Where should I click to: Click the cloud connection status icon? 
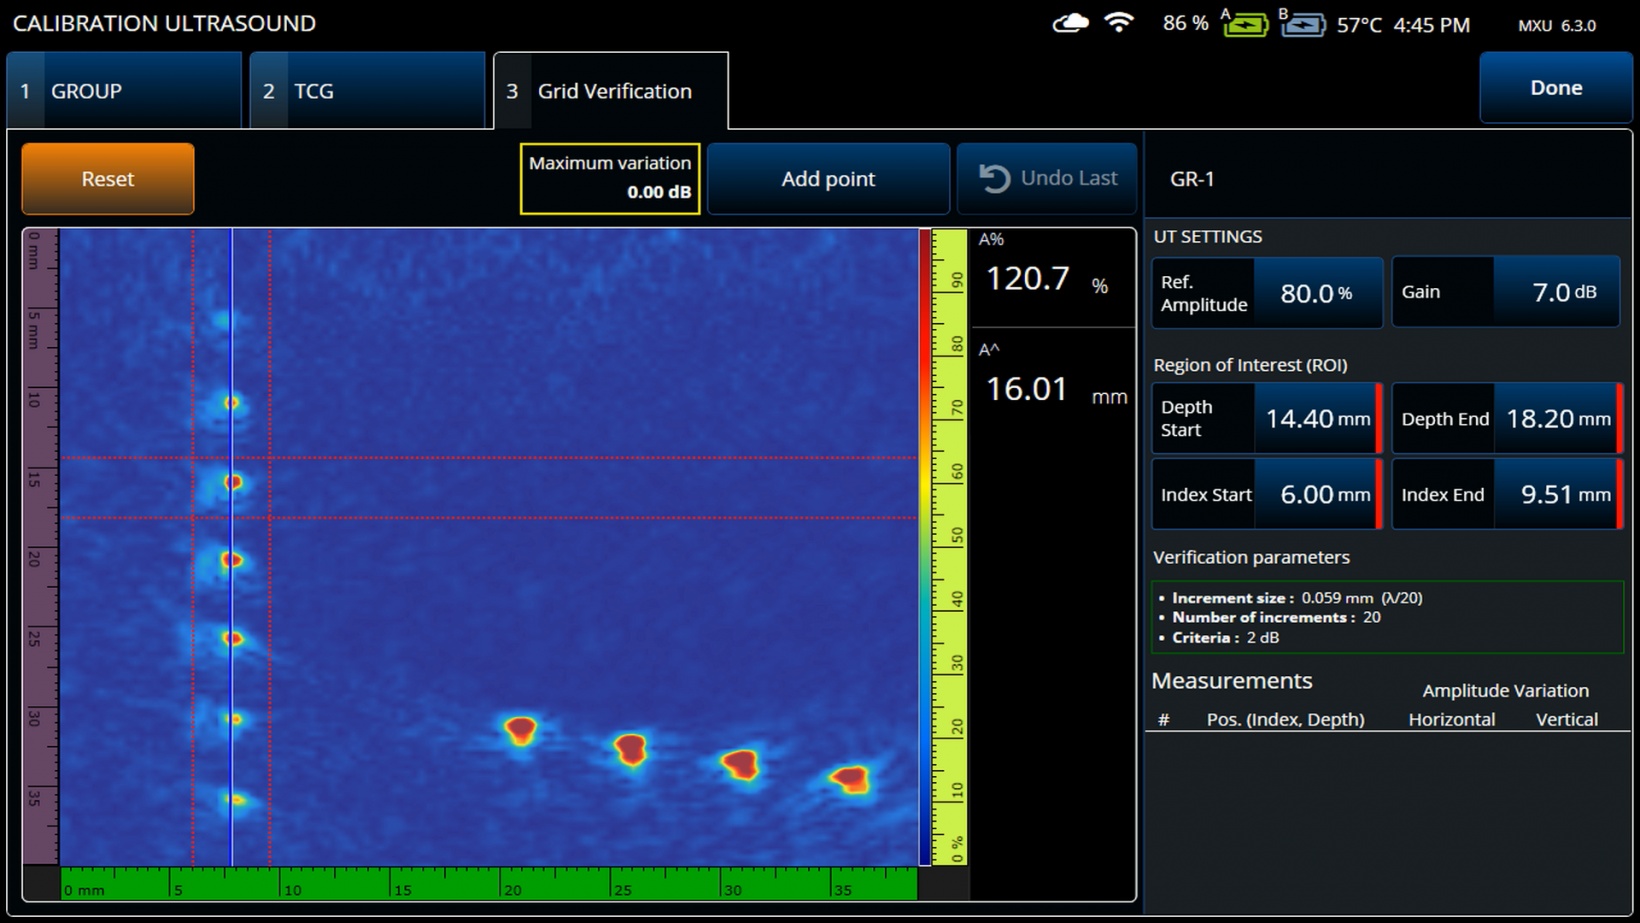click(1070, 23)
